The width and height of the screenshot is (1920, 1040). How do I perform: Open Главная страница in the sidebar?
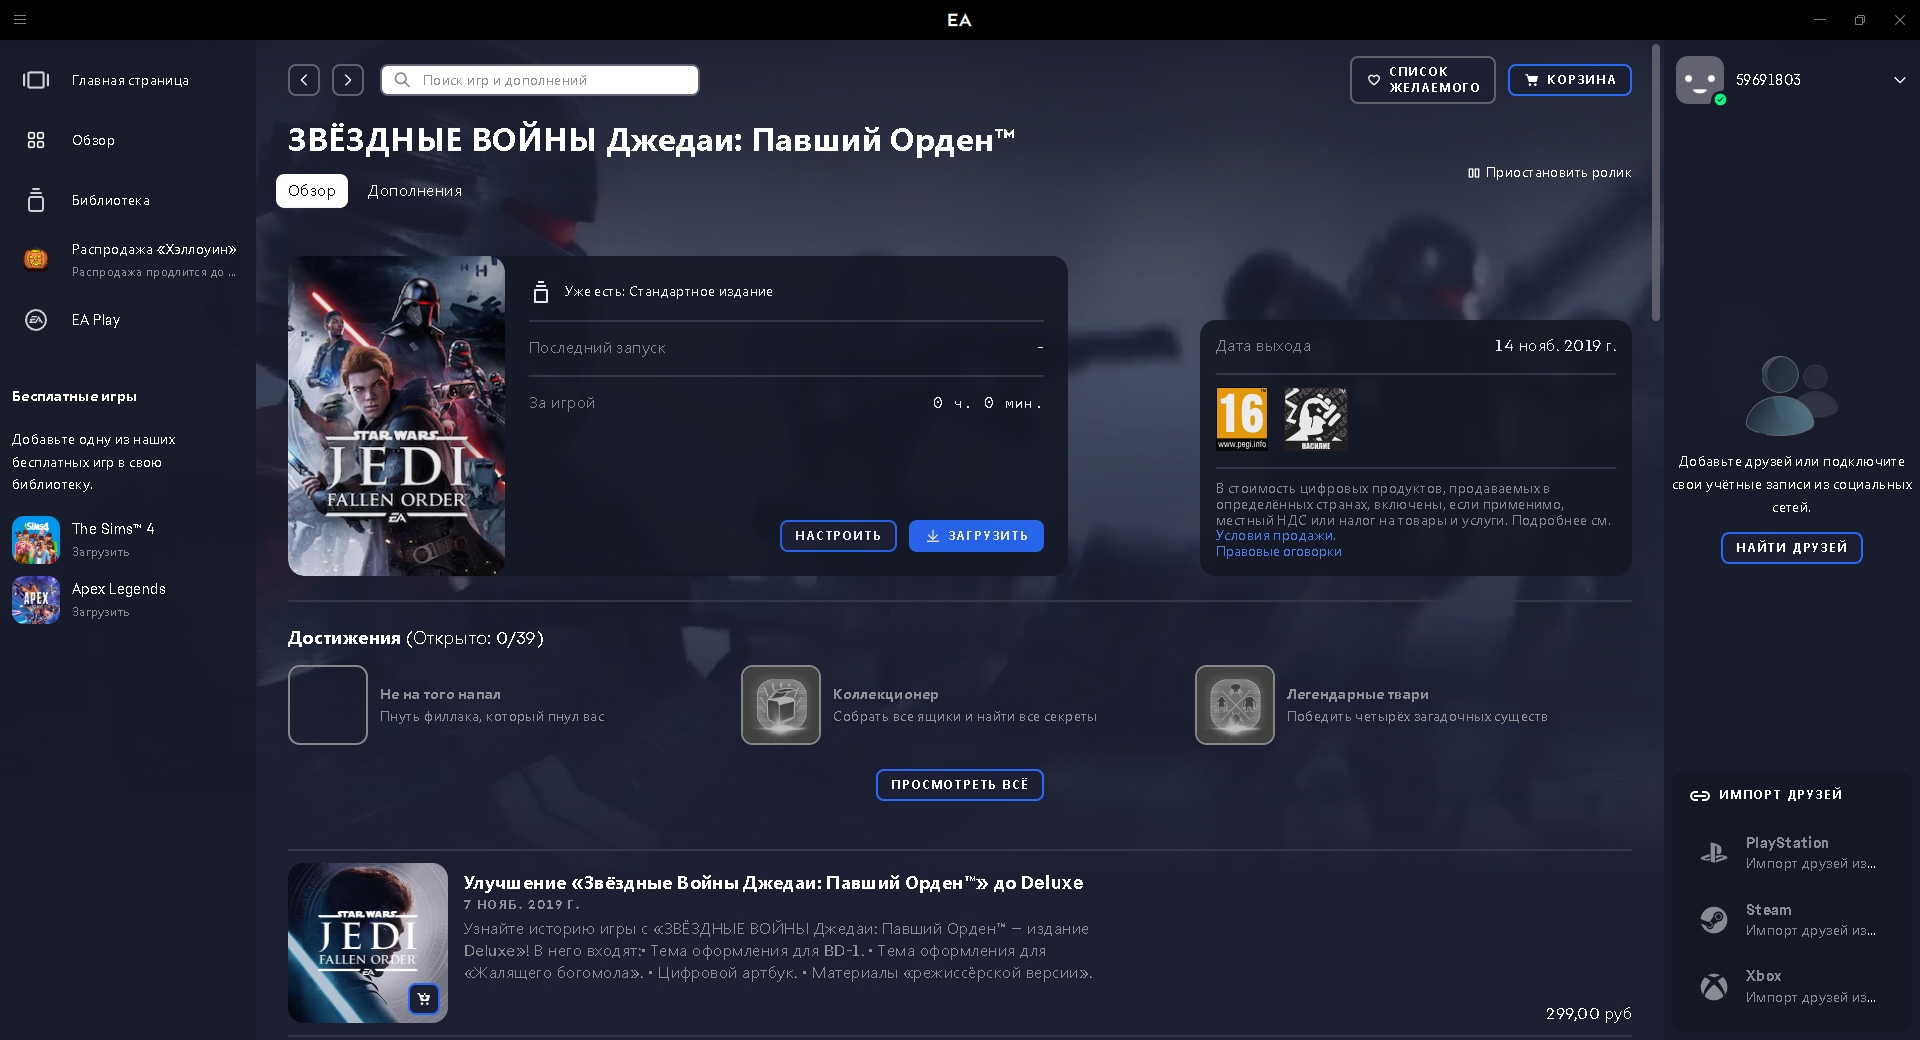pos(130,80)
